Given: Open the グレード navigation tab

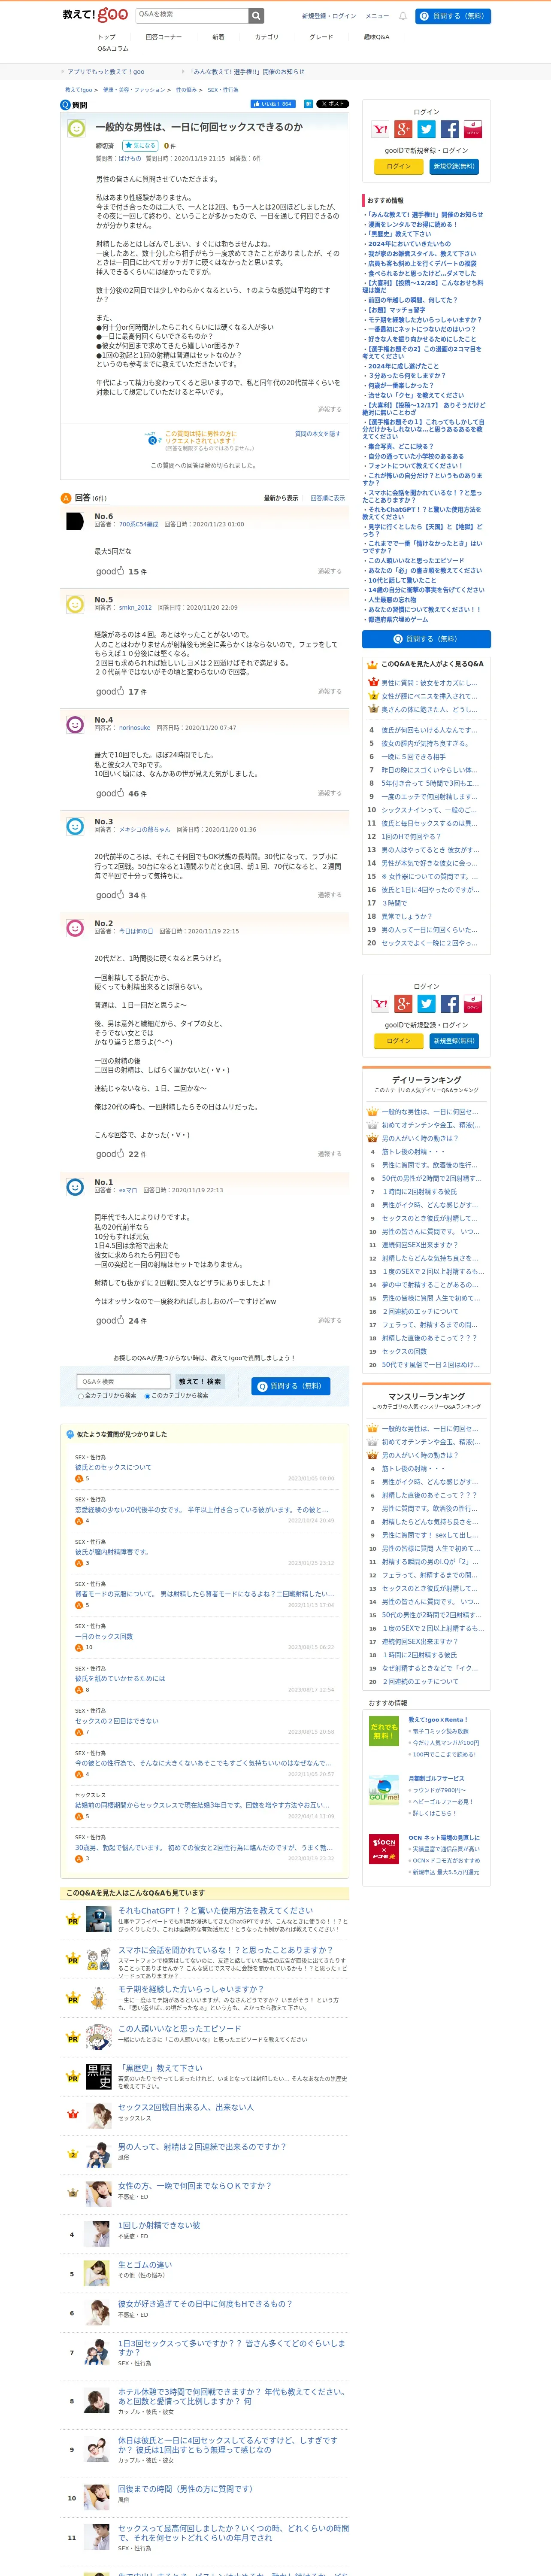Looking at the screenshot, I should point(321,37).
